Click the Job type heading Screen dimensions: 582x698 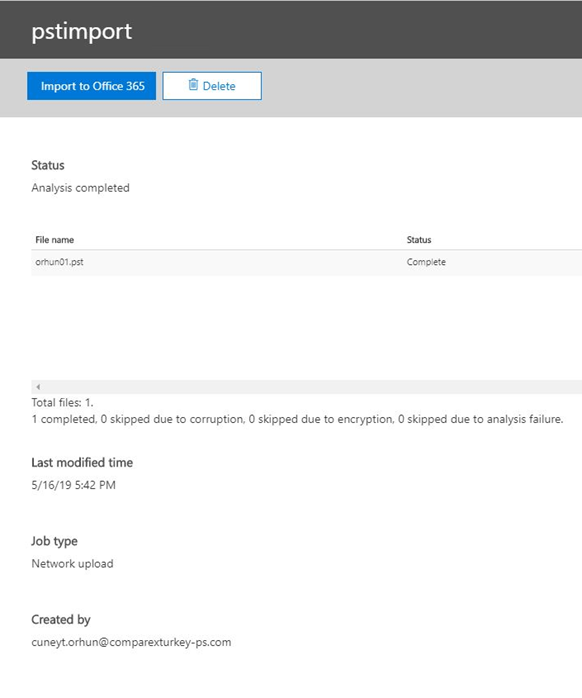(54, 541)
